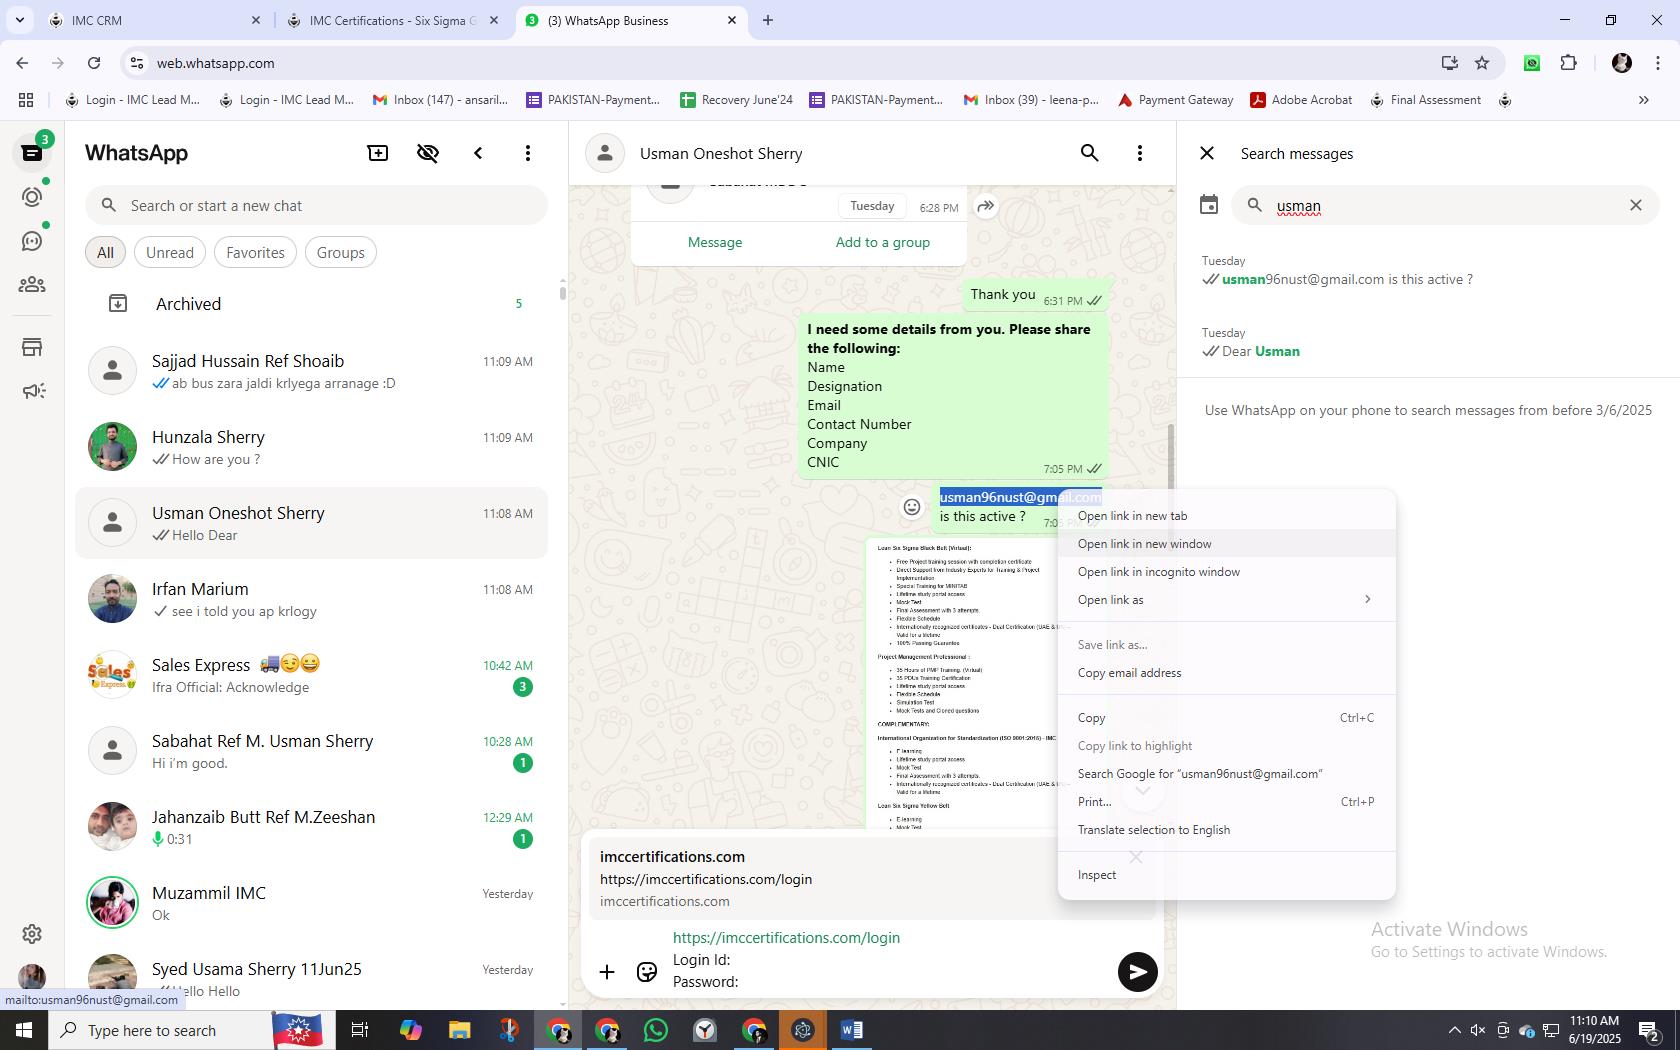Choose 'Inspect' in context menu
This screenshot has height=1050, width=1680.
1226,875
